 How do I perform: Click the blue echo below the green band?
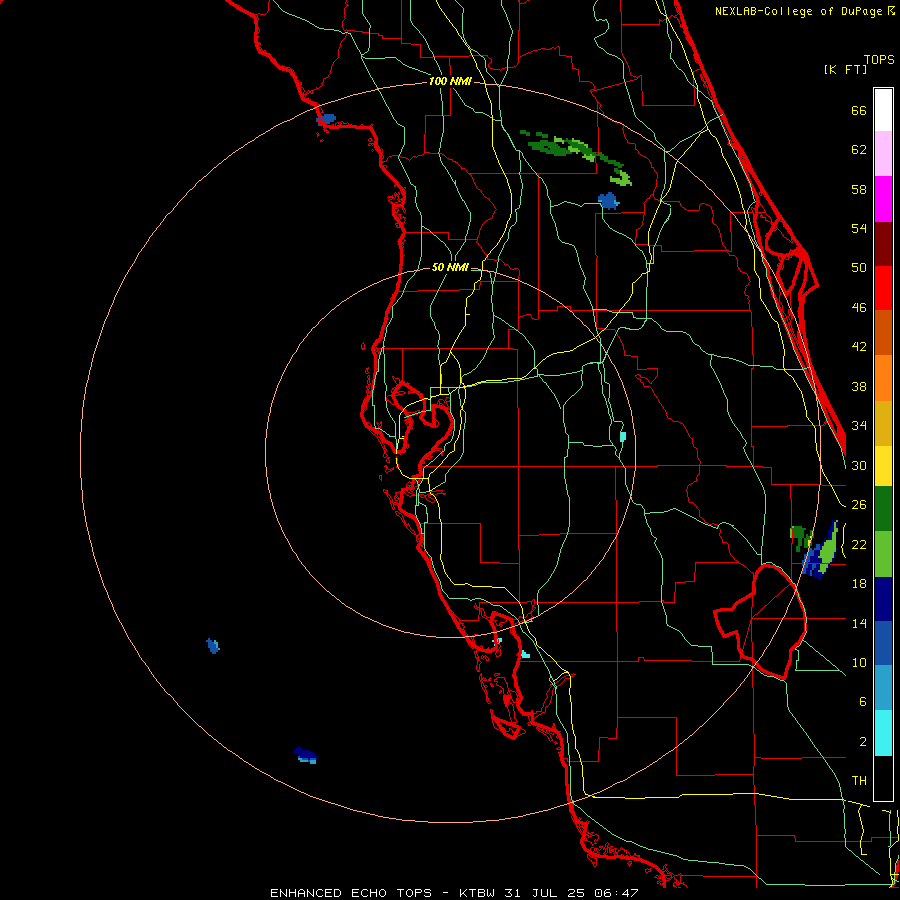tap(608, 201)
